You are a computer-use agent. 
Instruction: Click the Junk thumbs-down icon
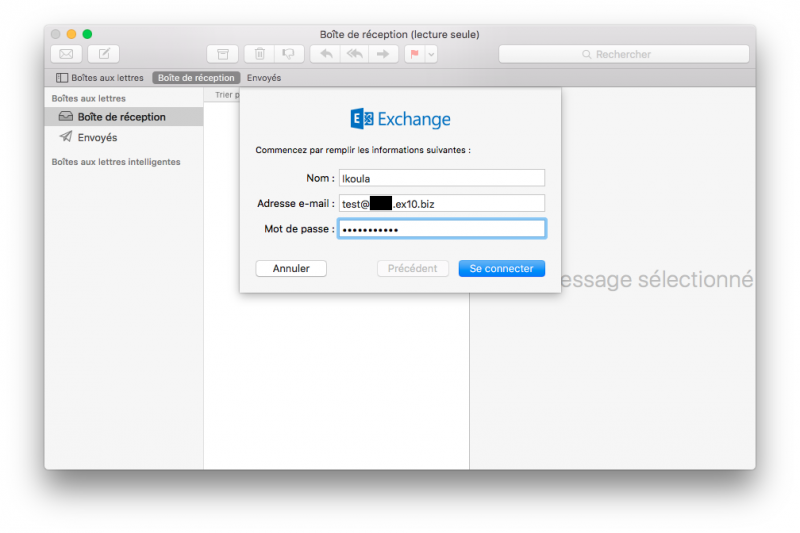tap(289, 54)
